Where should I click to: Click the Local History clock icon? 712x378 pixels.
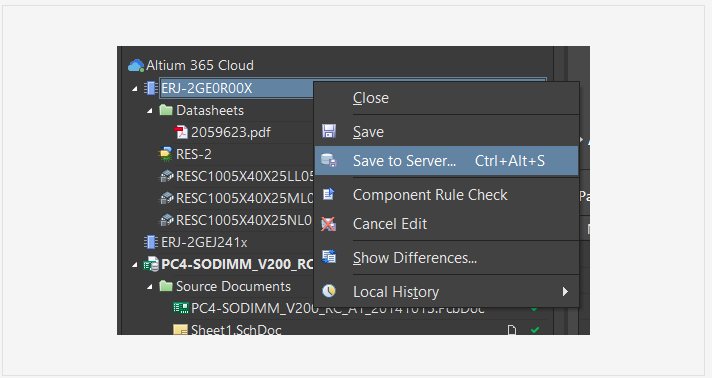[329, 291]
